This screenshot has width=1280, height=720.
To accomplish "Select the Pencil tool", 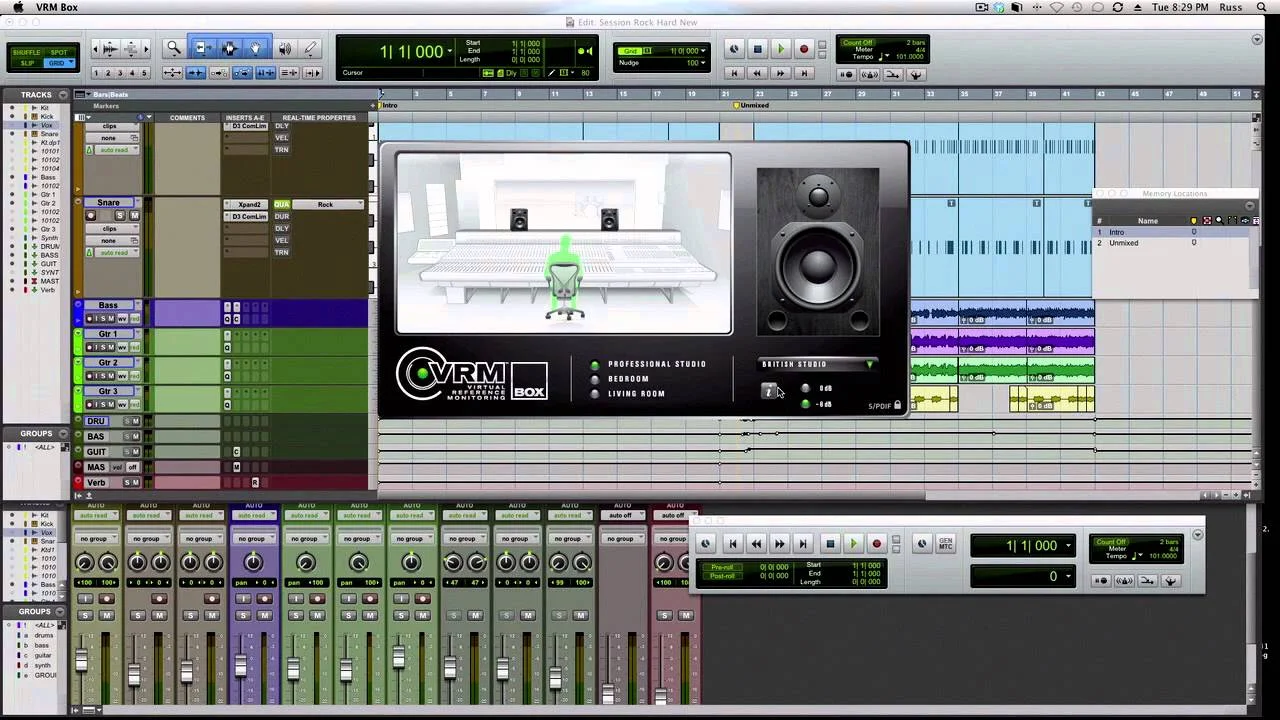I will (311, 48).
